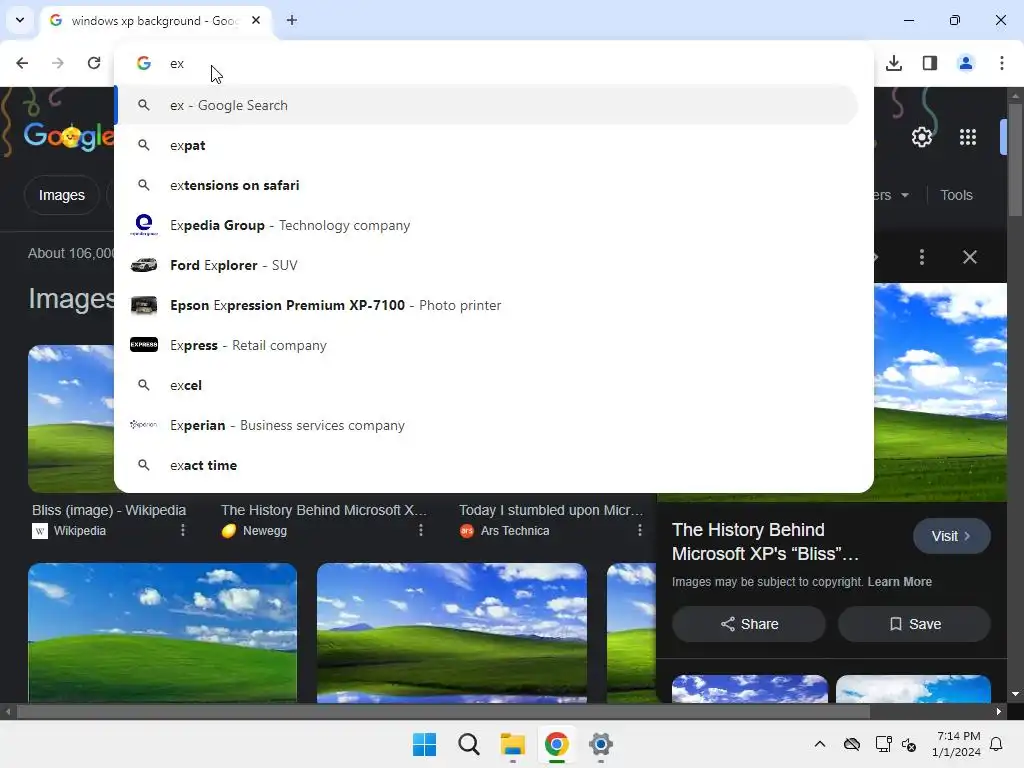1024x768 pixels.
Task: Open the Wikipedia Bliss image thumbnail
Action: (x=71, y=419)
